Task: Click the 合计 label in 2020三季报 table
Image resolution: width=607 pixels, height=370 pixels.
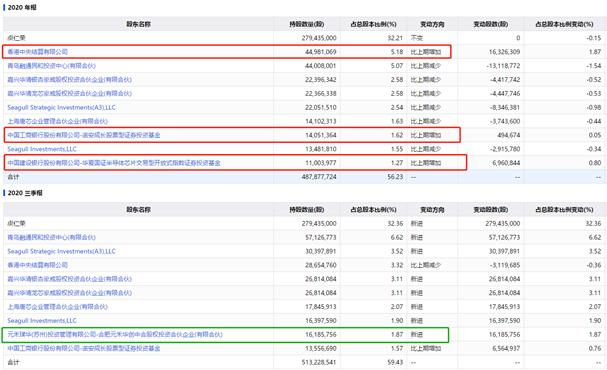Action: [x=13, y=362]
